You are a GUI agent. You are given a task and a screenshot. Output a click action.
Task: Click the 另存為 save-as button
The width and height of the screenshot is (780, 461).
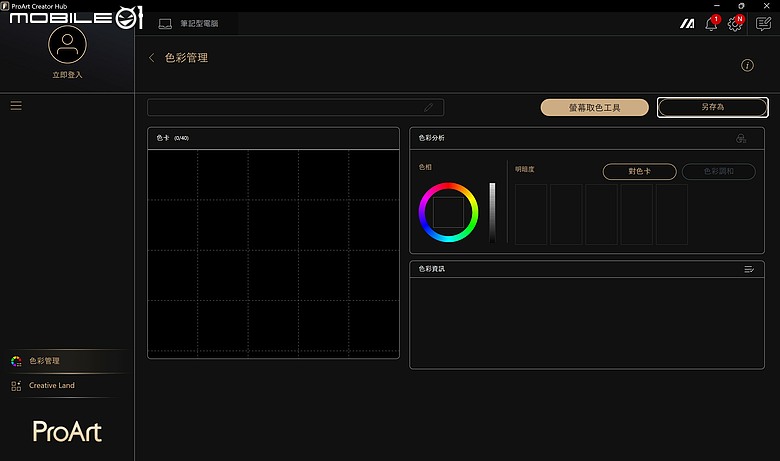(713, 107)
